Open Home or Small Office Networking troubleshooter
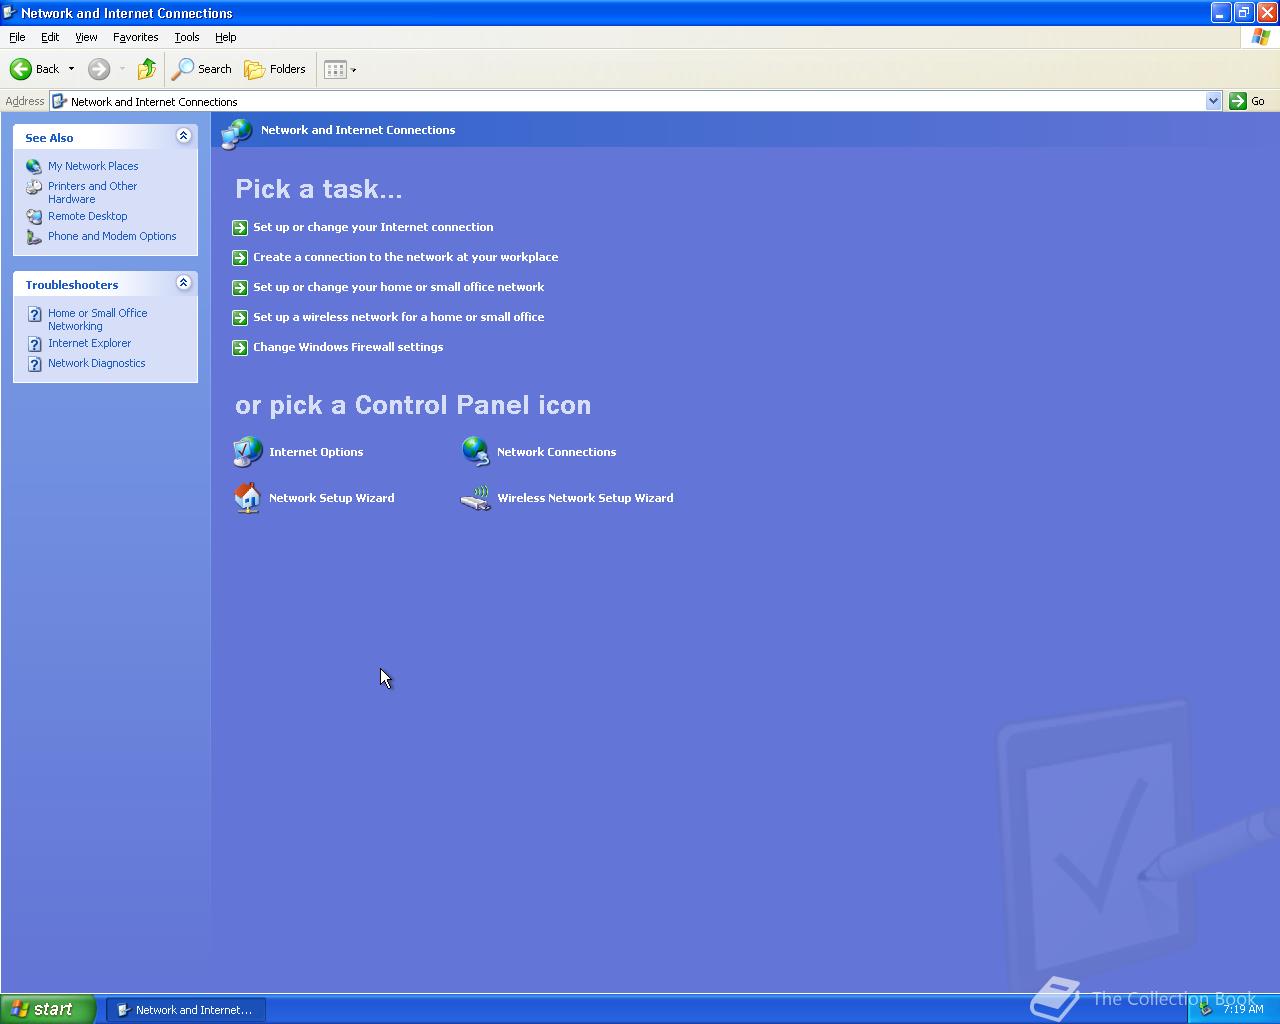 [x=97, y=319]
